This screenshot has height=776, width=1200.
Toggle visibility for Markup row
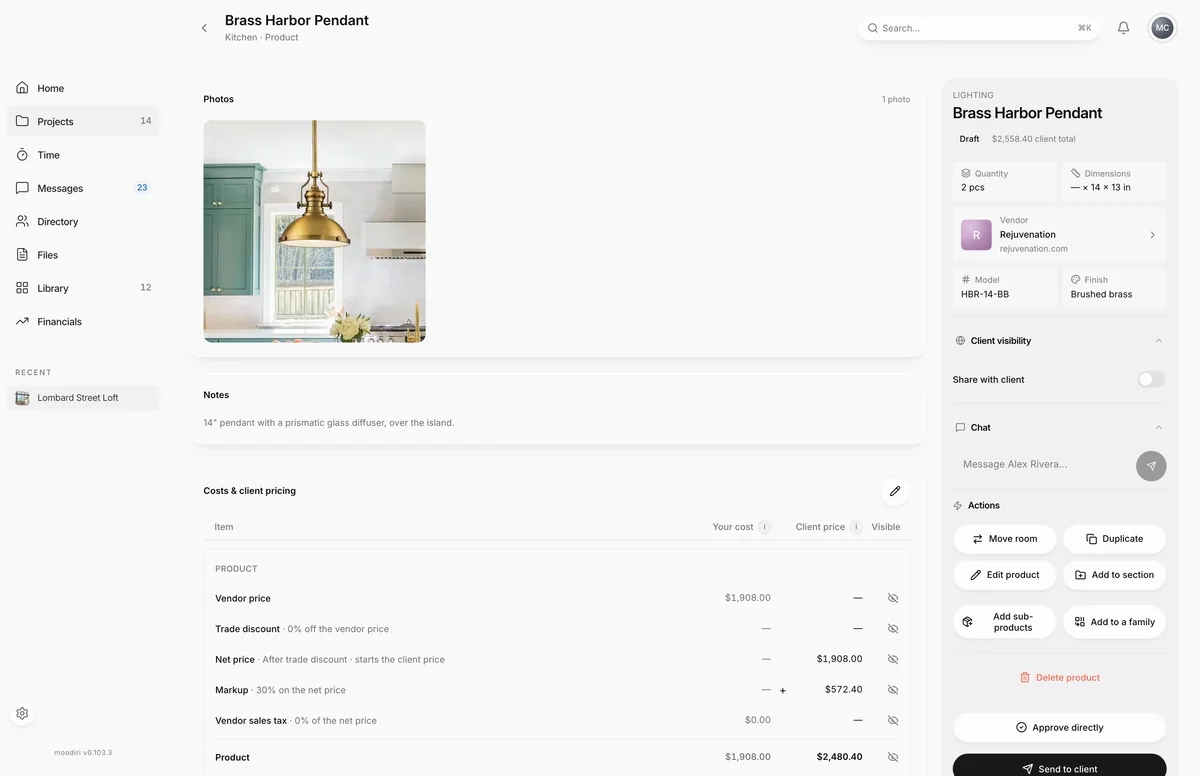click(893, 690)
